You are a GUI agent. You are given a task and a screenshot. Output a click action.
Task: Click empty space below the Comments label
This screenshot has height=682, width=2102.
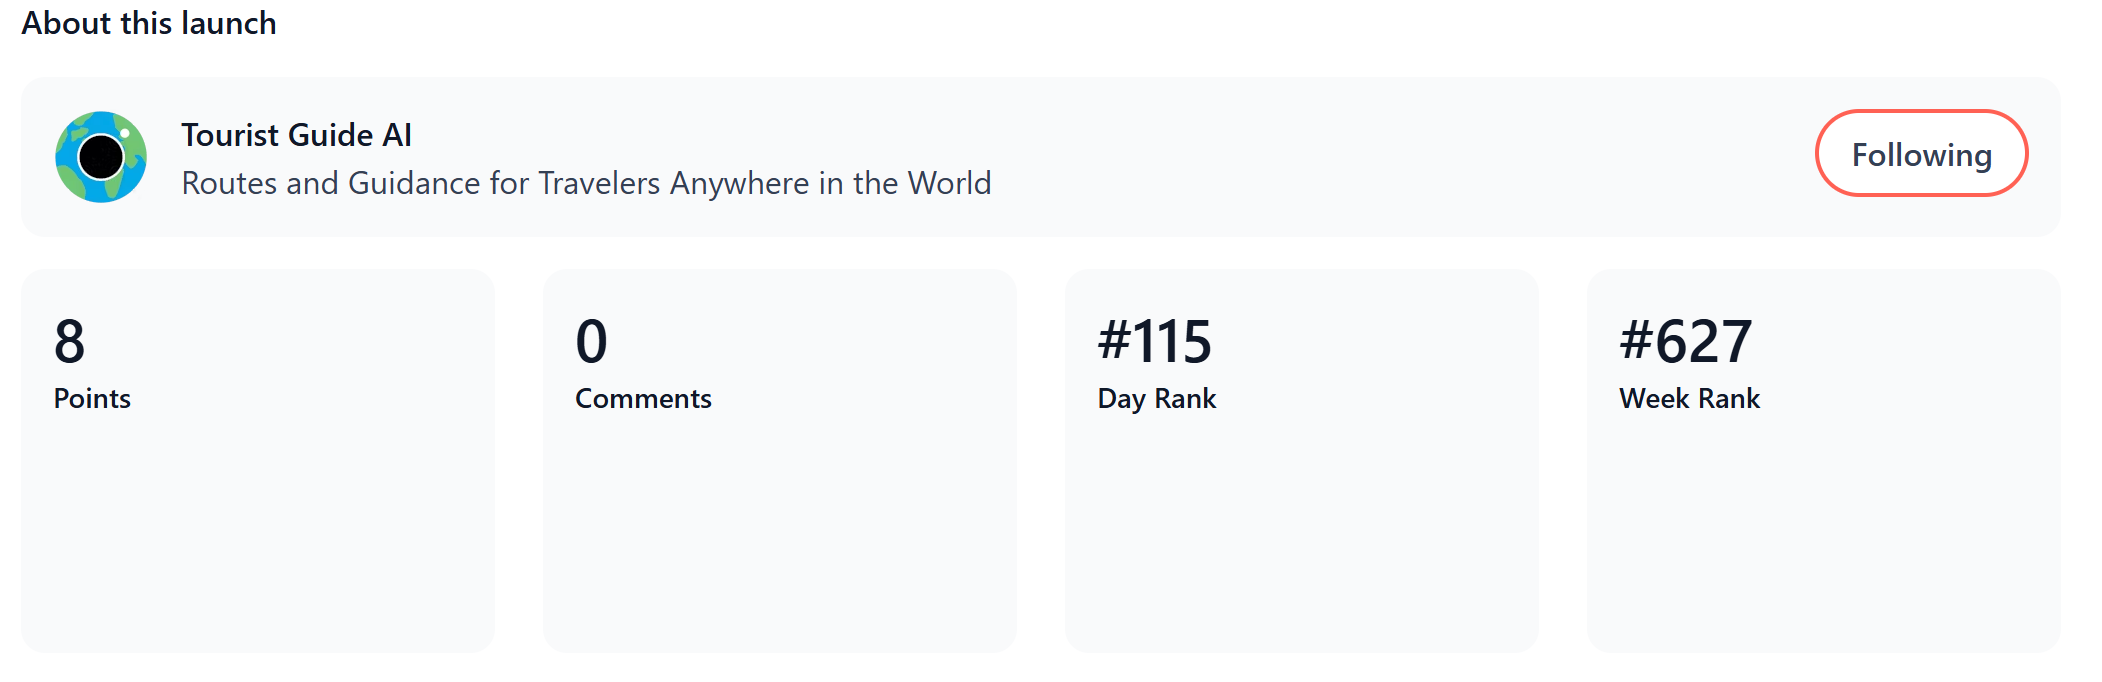coord(779,530)
